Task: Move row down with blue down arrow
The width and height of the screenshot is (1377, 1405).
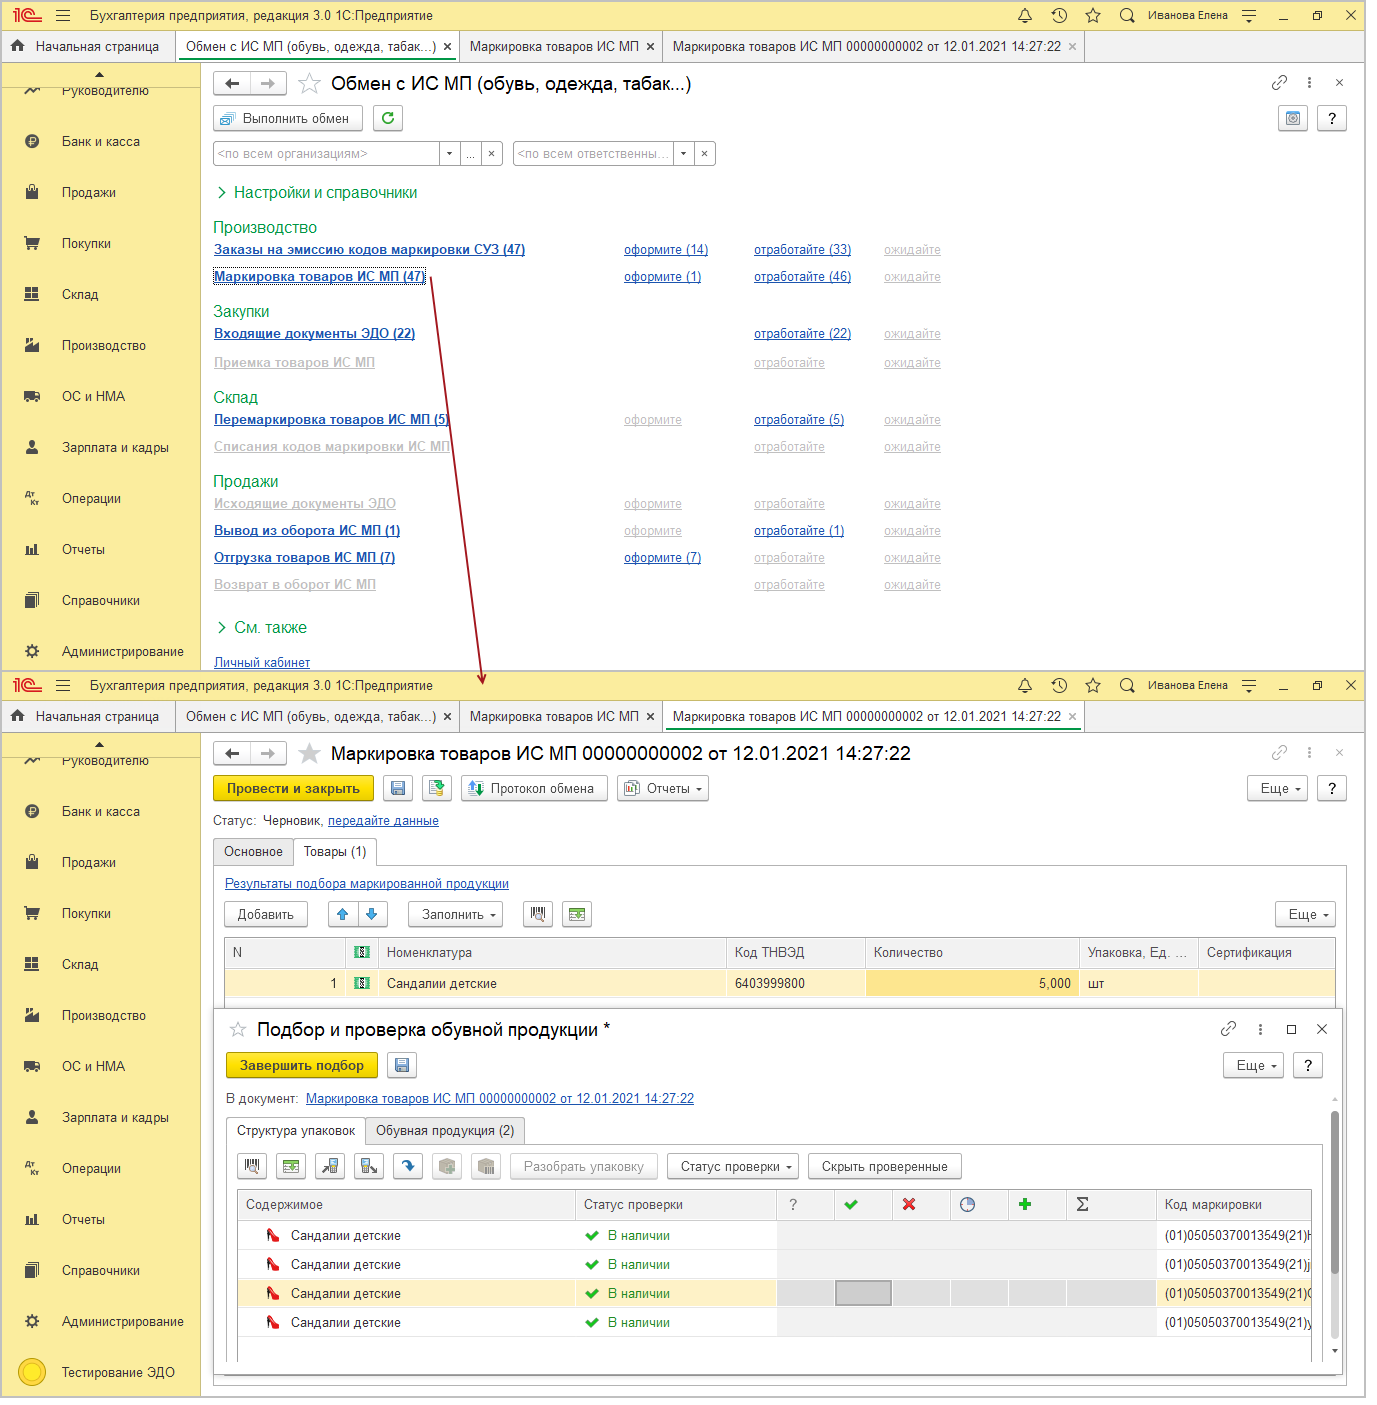Action: (x=372, y=914)
